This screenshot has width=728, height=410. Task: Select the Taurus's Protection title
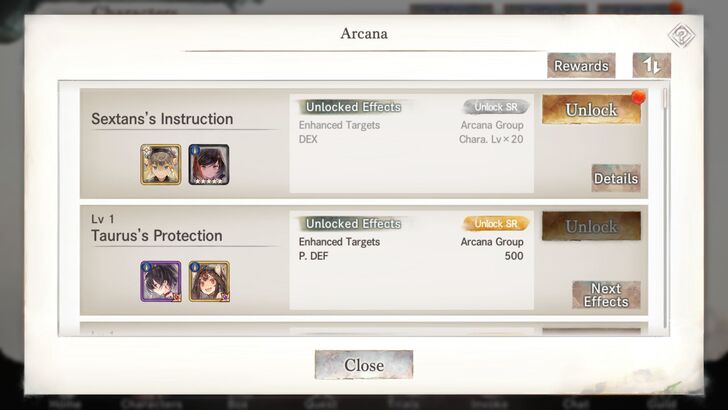[x=156, y=235]
